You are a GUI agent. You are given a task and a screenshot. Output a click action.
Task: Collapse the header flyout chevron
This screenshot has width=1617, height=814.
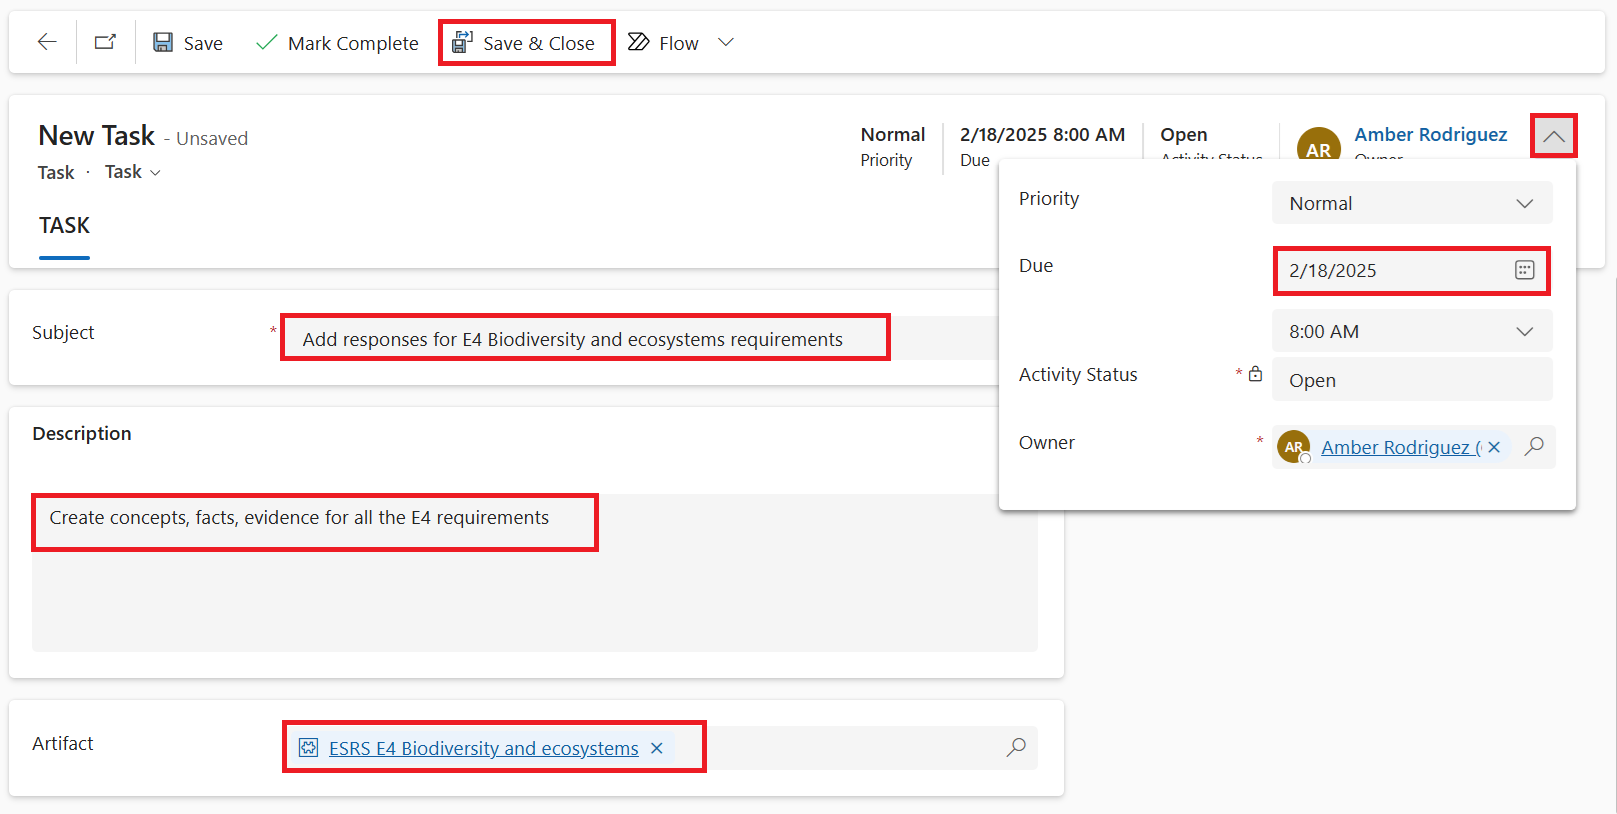pos(1554,136)
